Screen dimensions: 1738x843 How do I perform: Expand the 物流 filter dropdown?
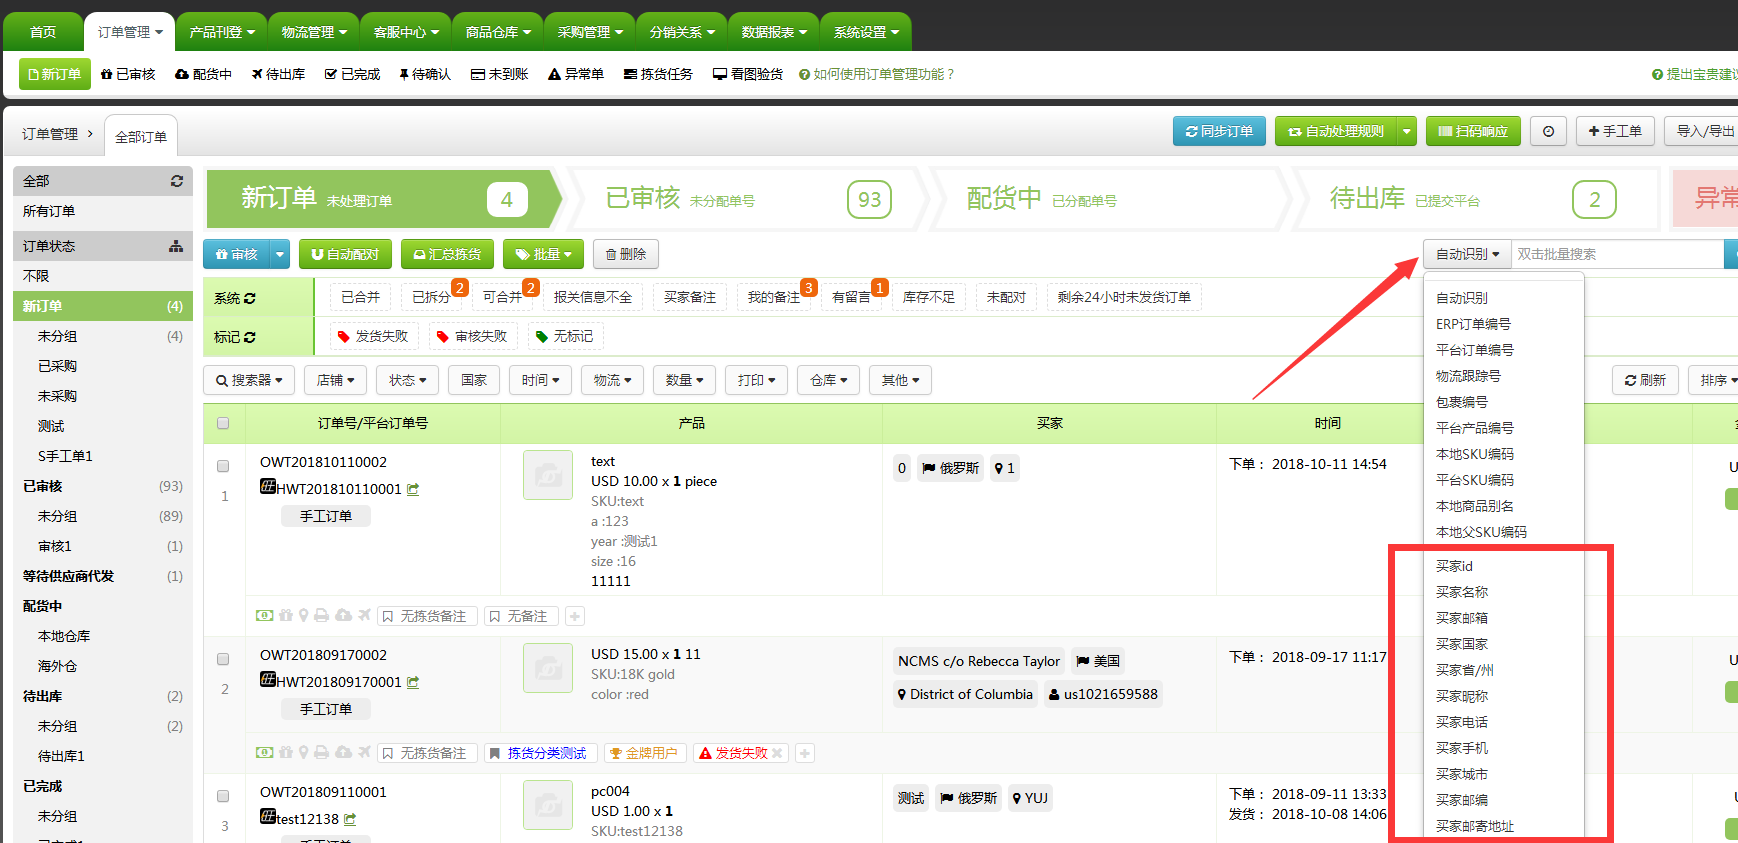[x=613, y=380]
